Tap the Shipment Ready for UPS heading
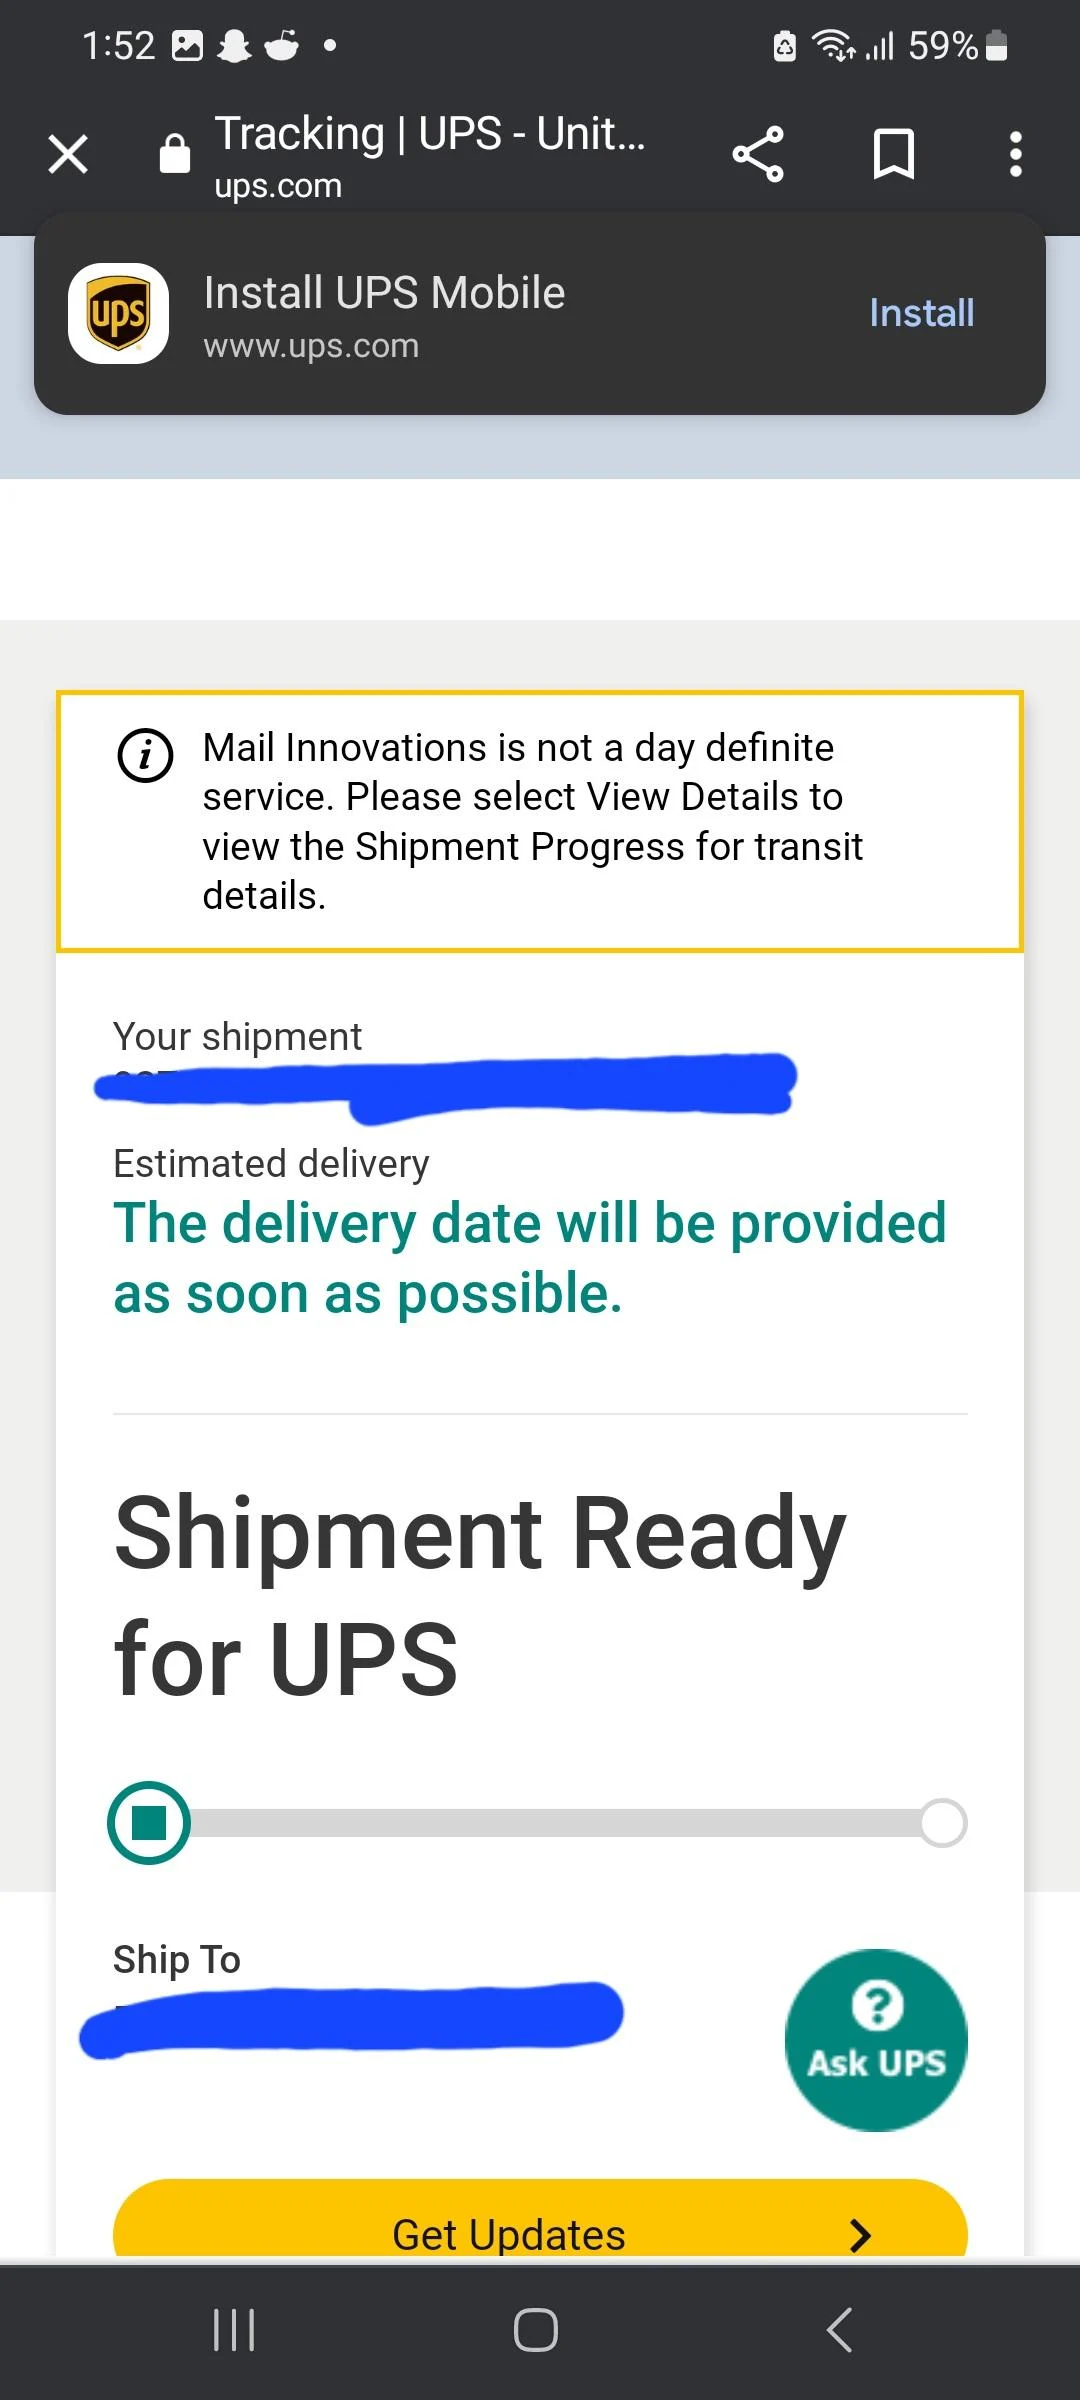Screen dimensions: 1080x2400 (480, 1594)
